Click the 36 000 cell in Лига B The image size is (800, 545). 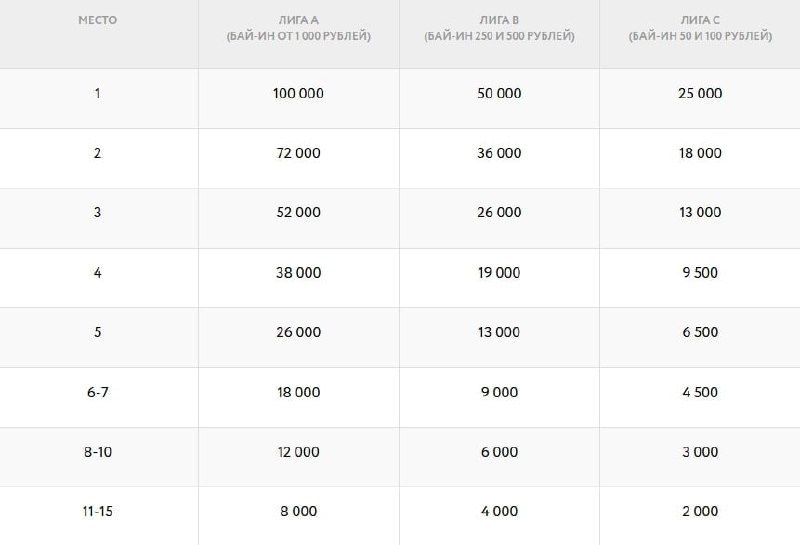pos(499,153)
